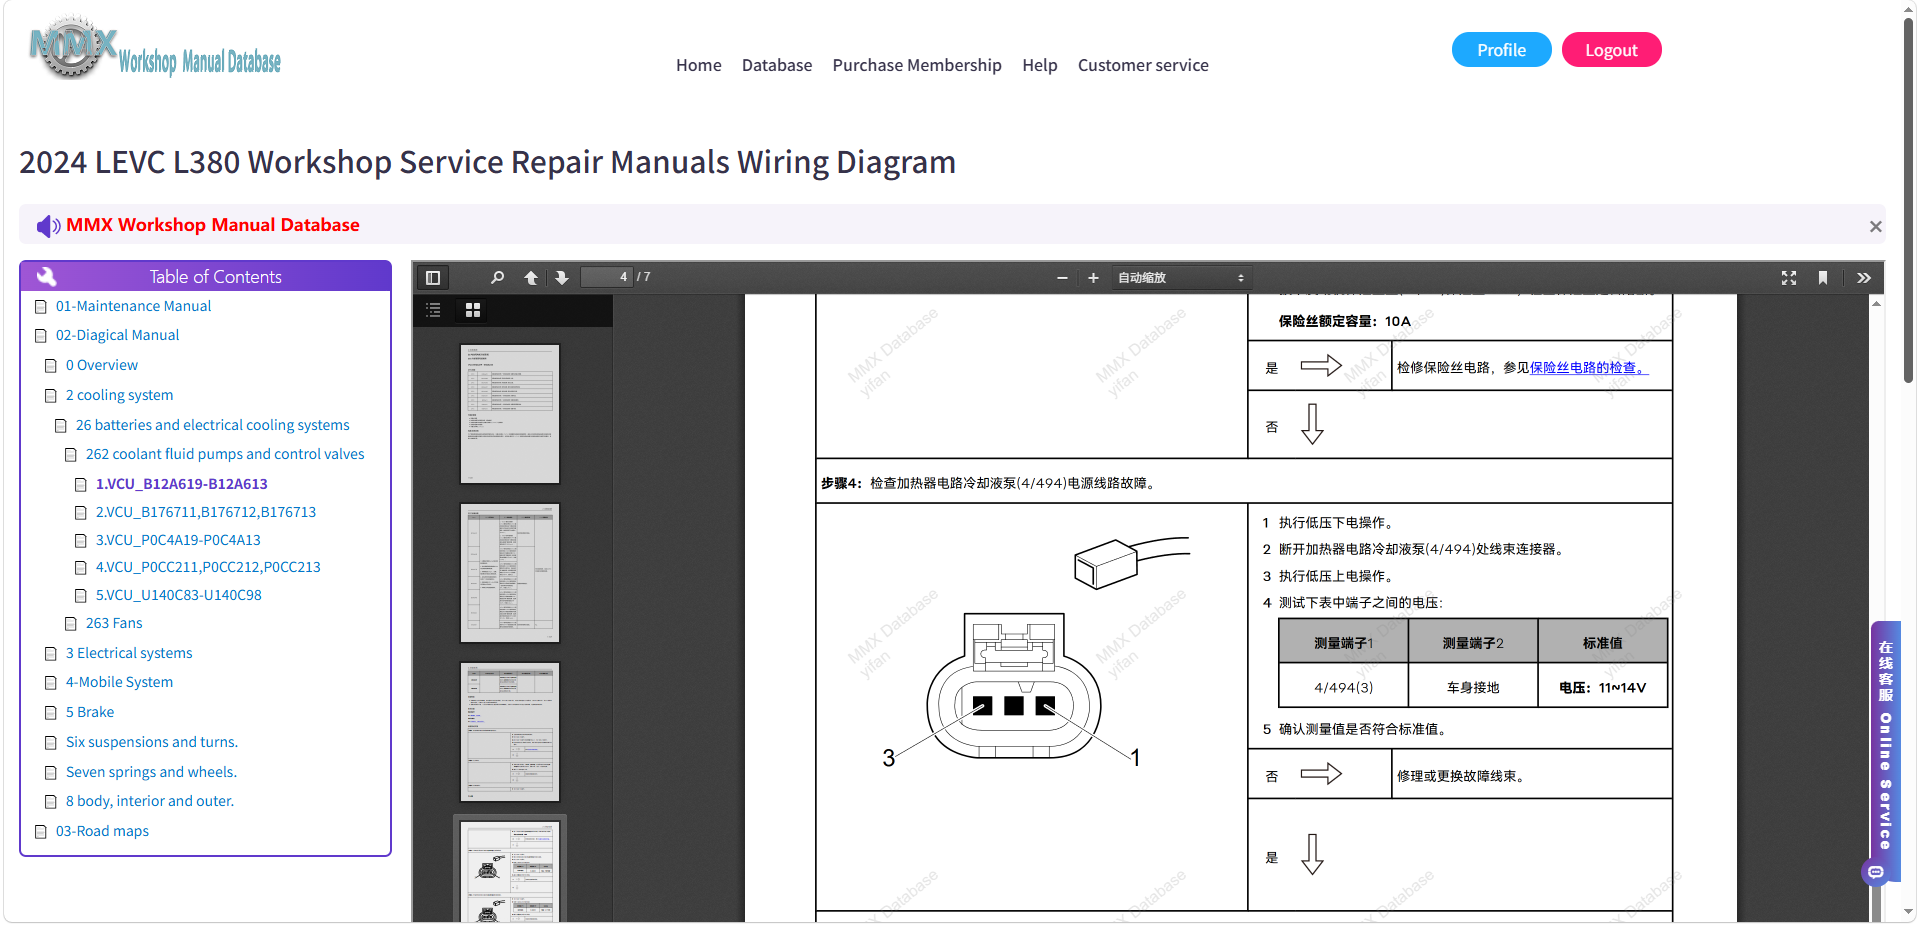This screenshot has height=925, width=1920.
Task: Open the Database menu item
Action: tap(777, 65)
